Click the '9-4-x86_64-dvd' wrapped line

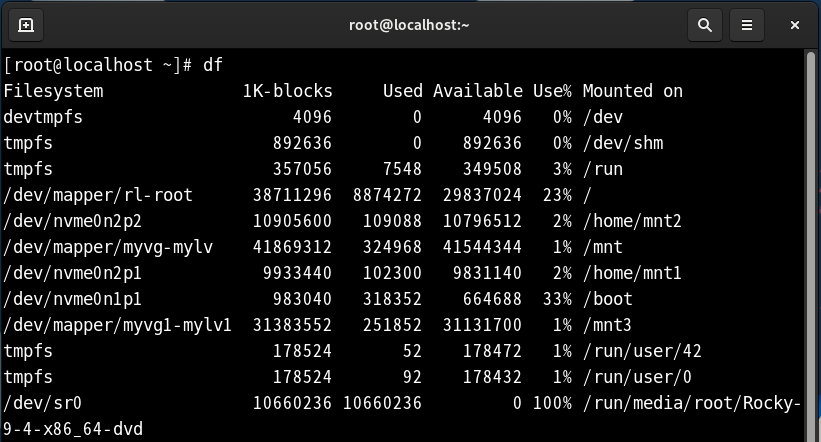[73, 429]
